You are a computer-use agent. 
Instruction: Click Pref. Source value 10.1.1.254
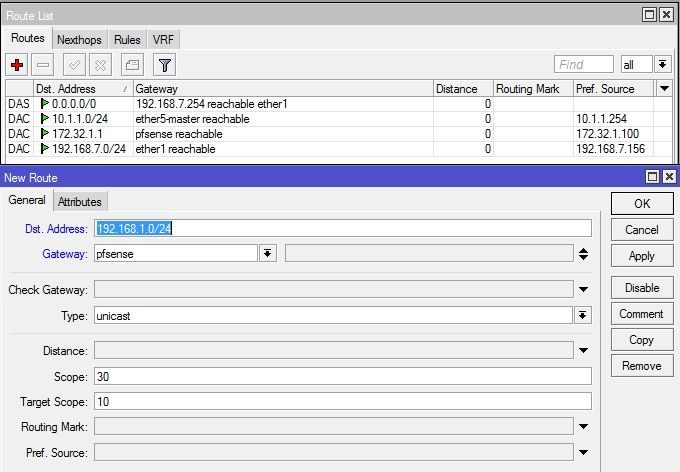point(601,118)
